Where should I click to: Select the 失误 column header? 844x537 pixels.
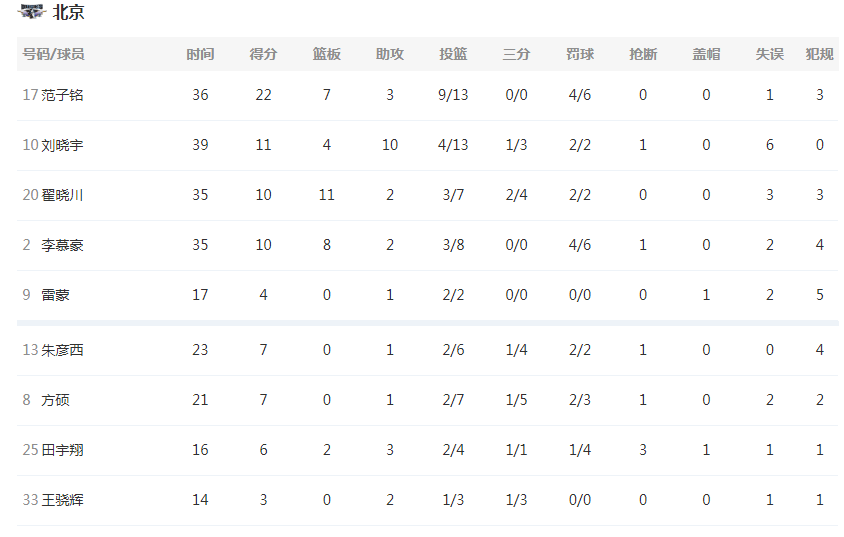click(770, 54)
